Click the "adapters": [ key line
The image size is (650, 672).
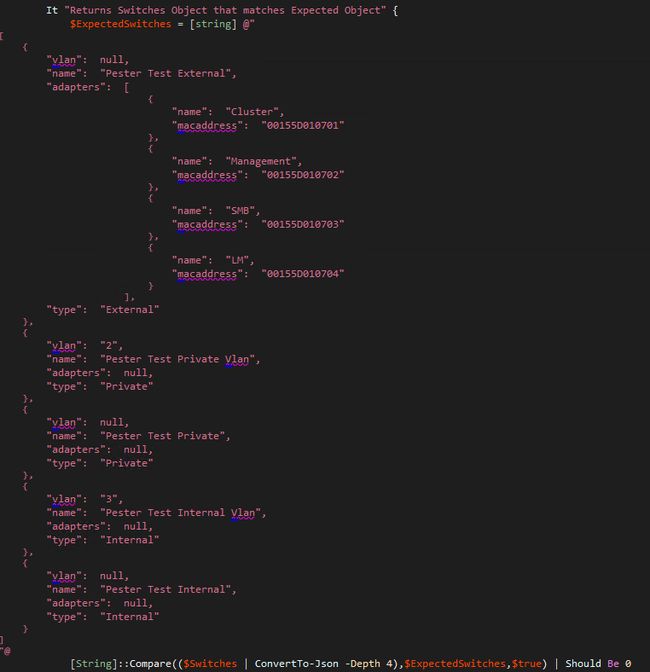click(x=88, y=87)
